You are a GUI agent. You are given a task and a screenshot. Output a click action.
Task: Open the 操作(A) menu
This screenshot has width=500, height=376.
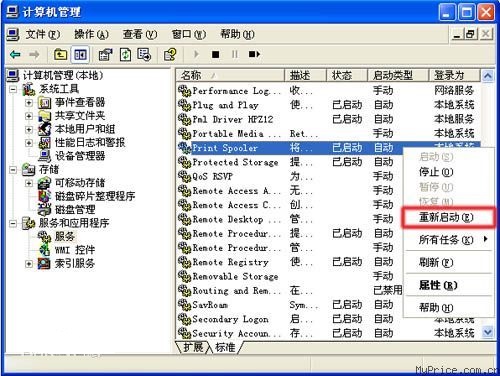(91, 34)
